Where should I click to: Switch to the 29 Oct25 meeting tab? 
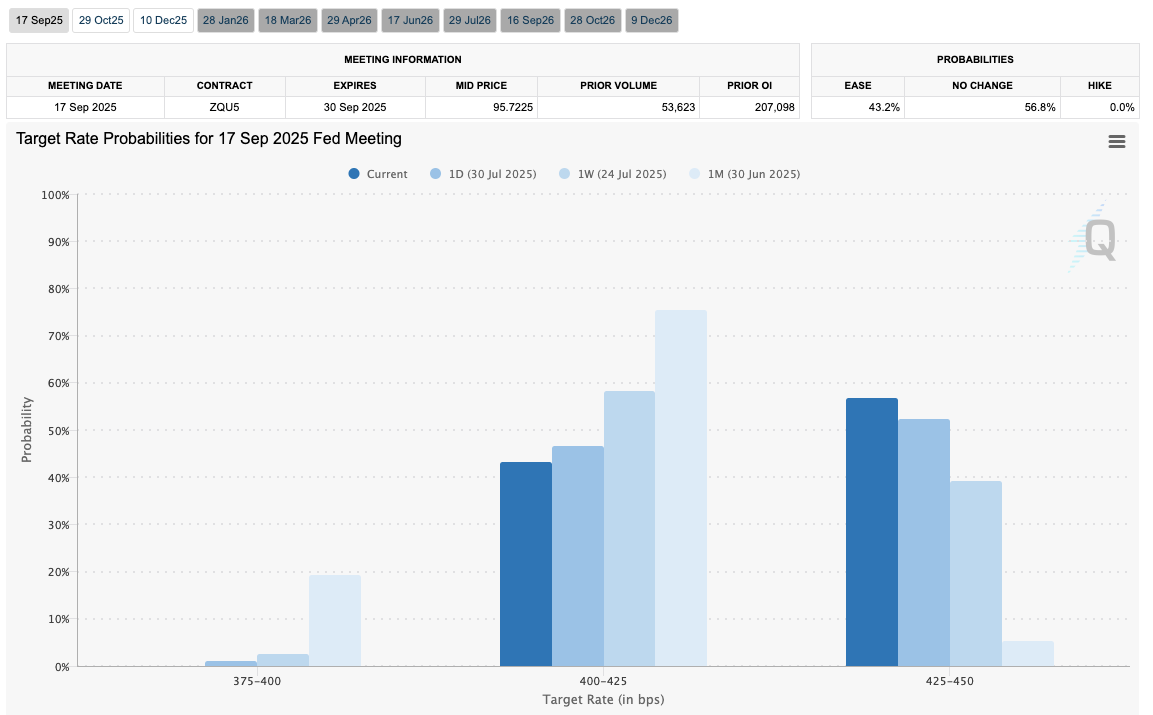(101, 20)
